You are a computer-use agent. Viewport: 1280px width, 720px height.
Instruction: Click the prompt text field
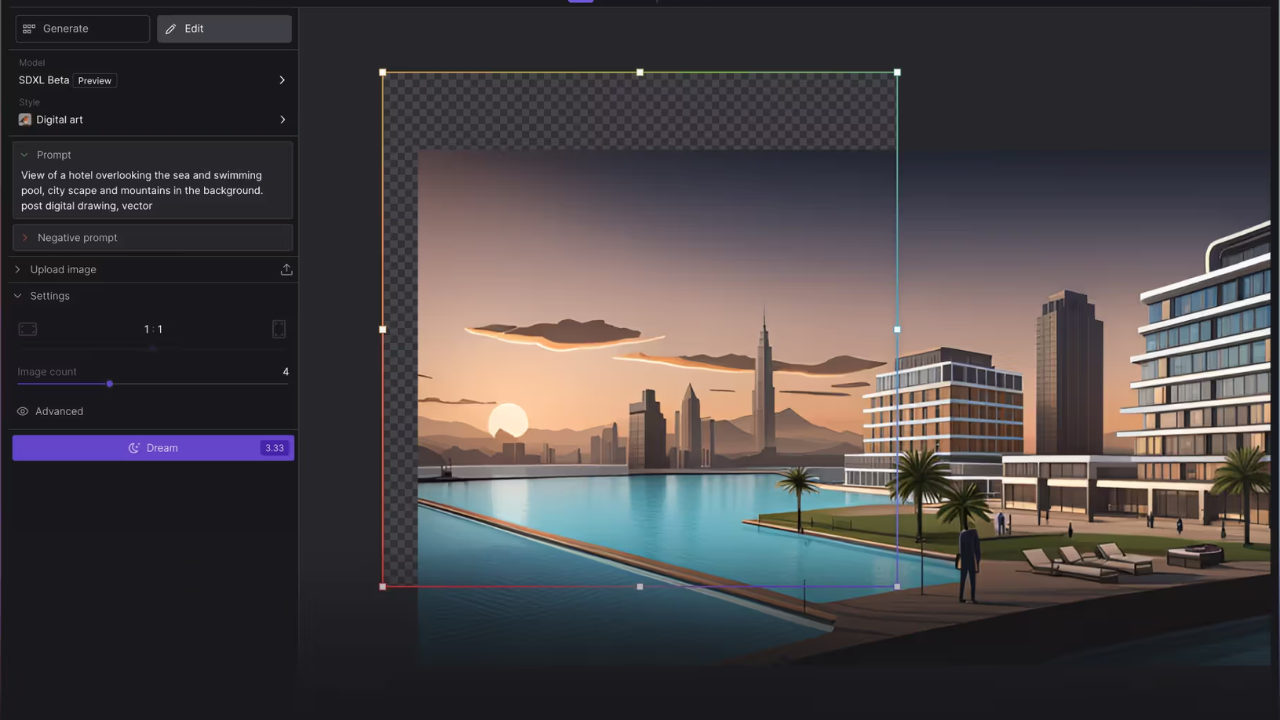pos(152,190)
